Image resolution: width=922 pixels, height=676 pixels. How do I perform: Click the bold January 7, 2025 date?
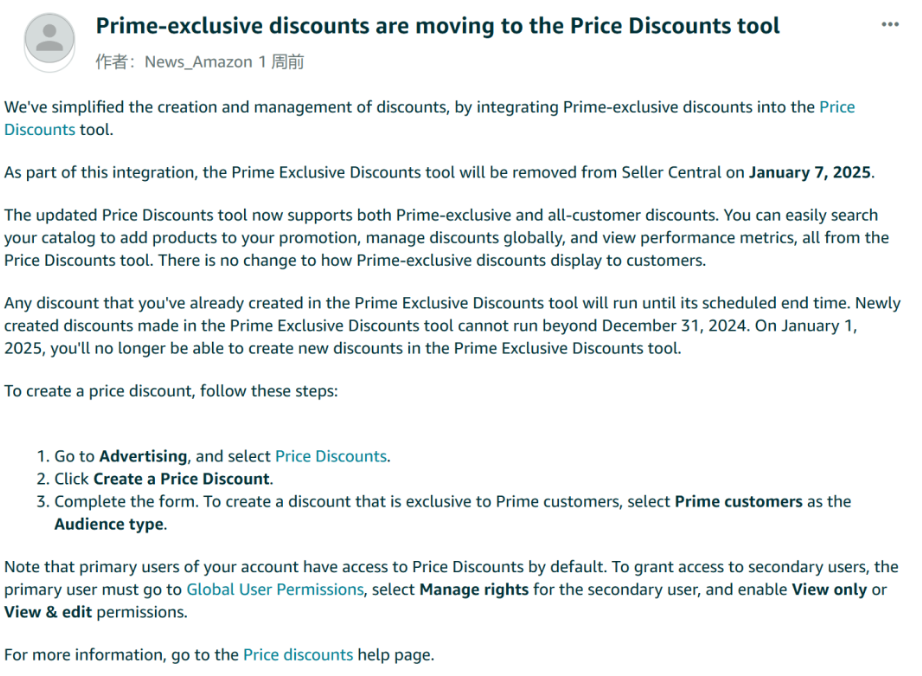[x=810, y=172]
